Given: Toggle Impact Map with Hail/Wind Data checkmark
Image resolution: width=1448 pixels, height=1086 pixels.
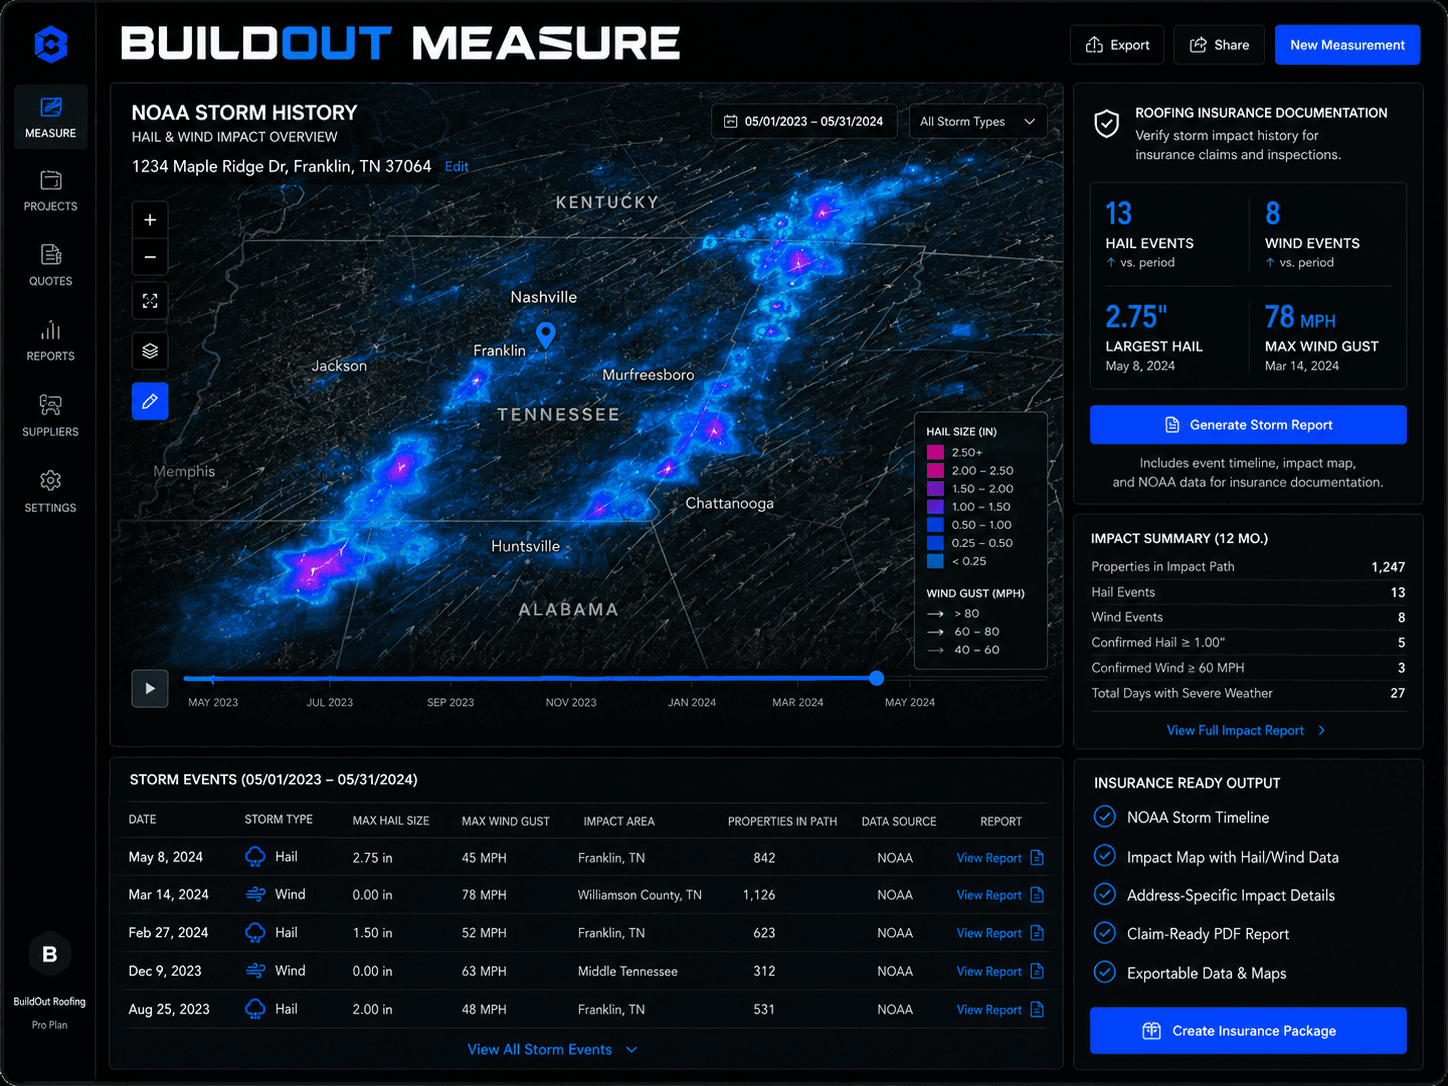Looking at the screenshot, I should click(1104, 856).
